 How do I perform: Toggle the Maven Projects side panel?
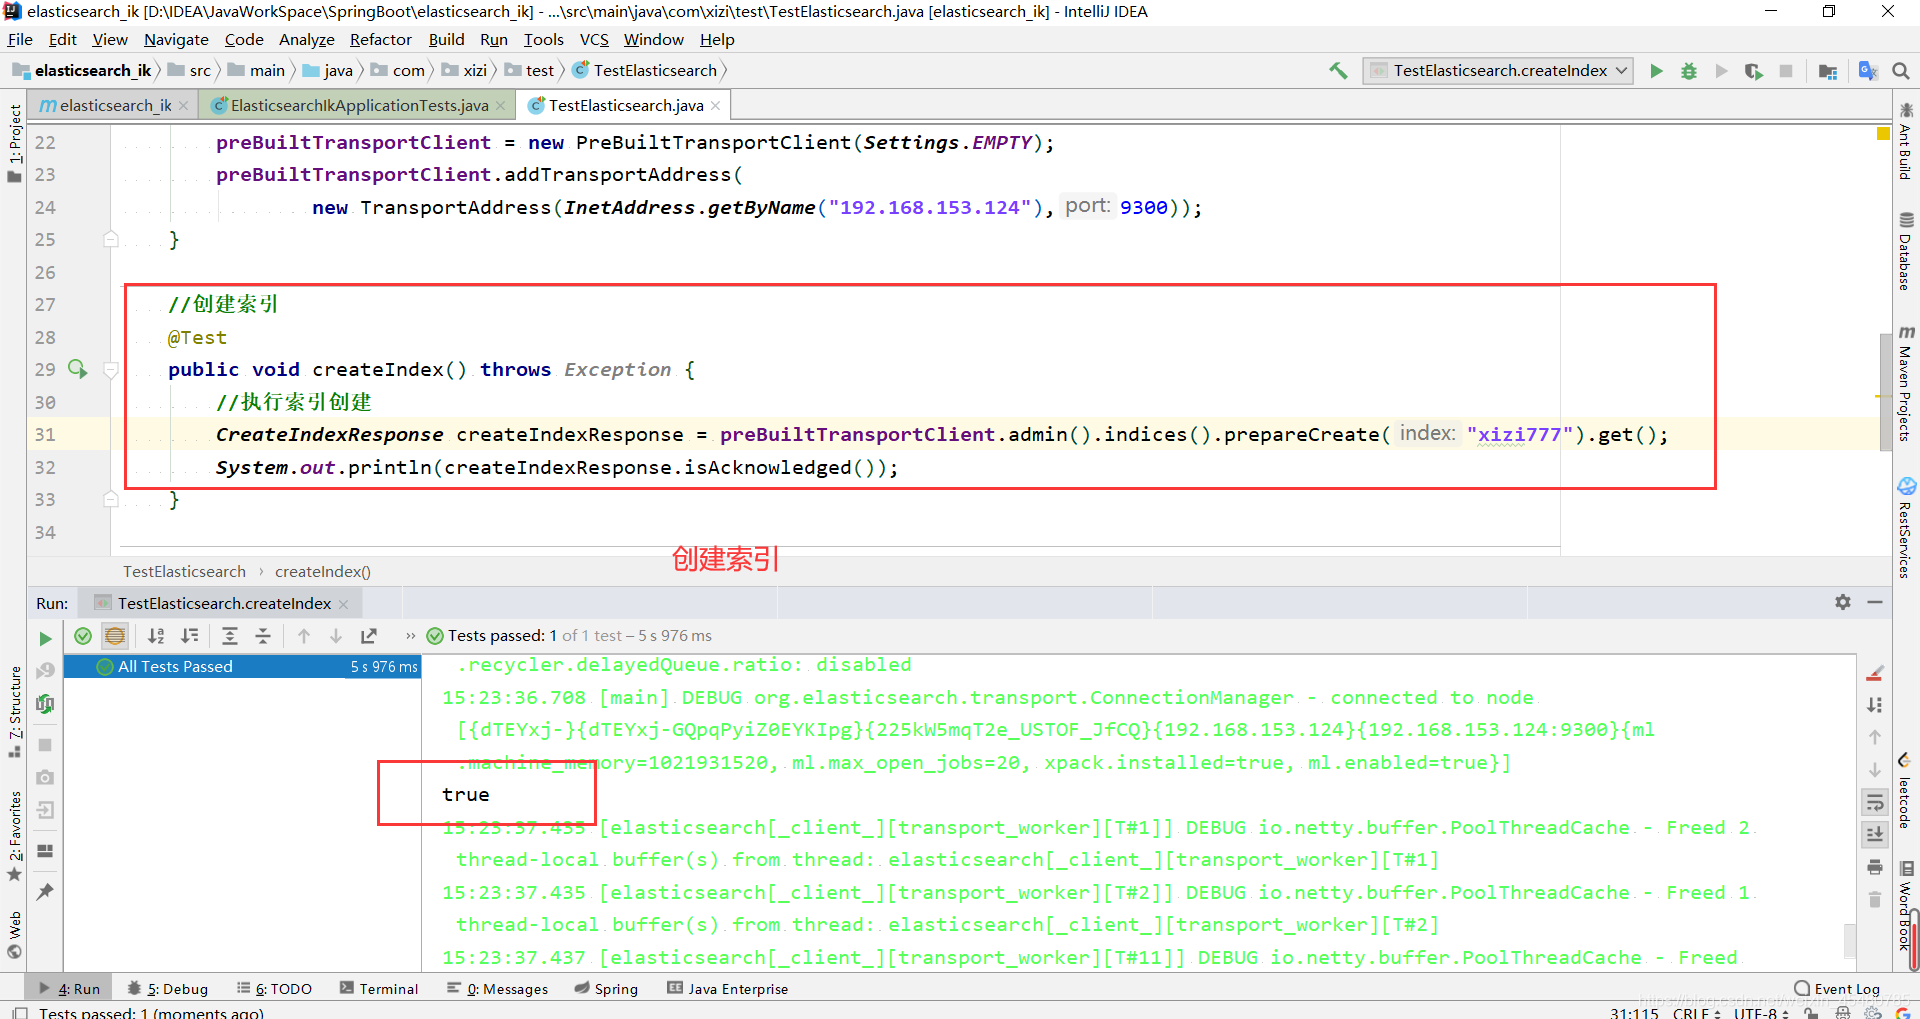[1906, 383]
